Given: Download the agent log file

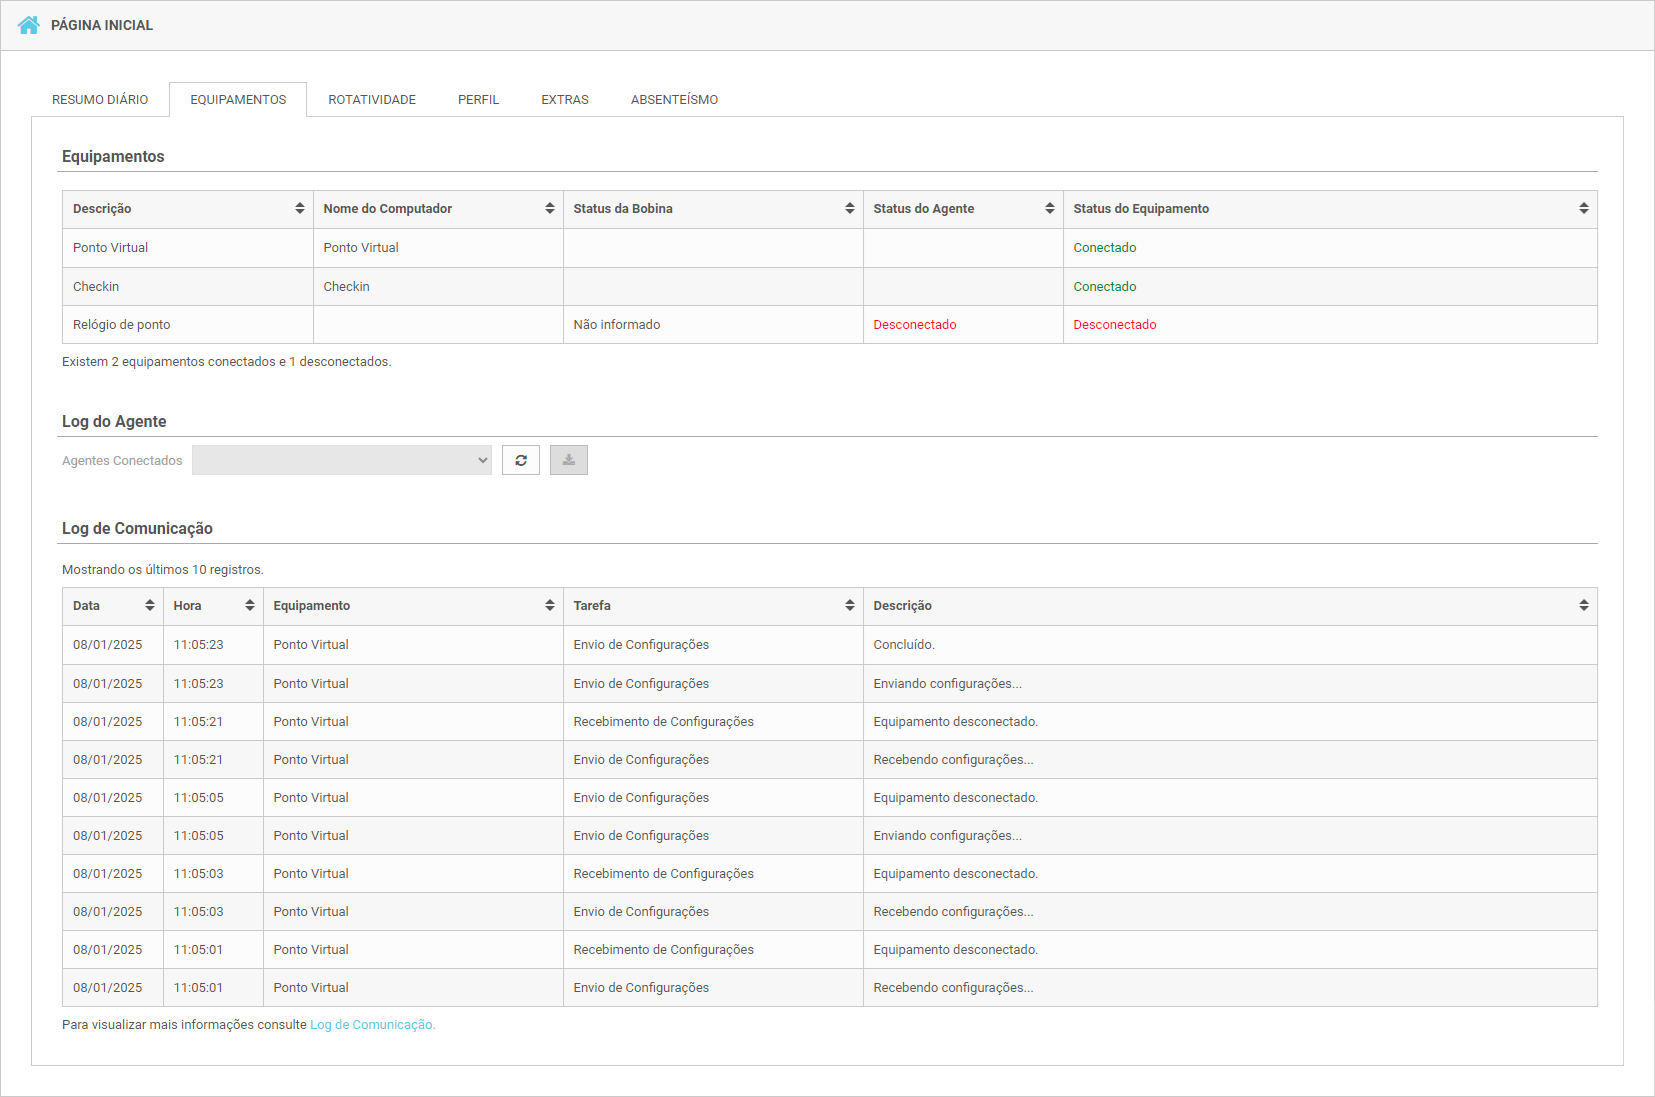Looking at the screenshot, I should (568, 460).
